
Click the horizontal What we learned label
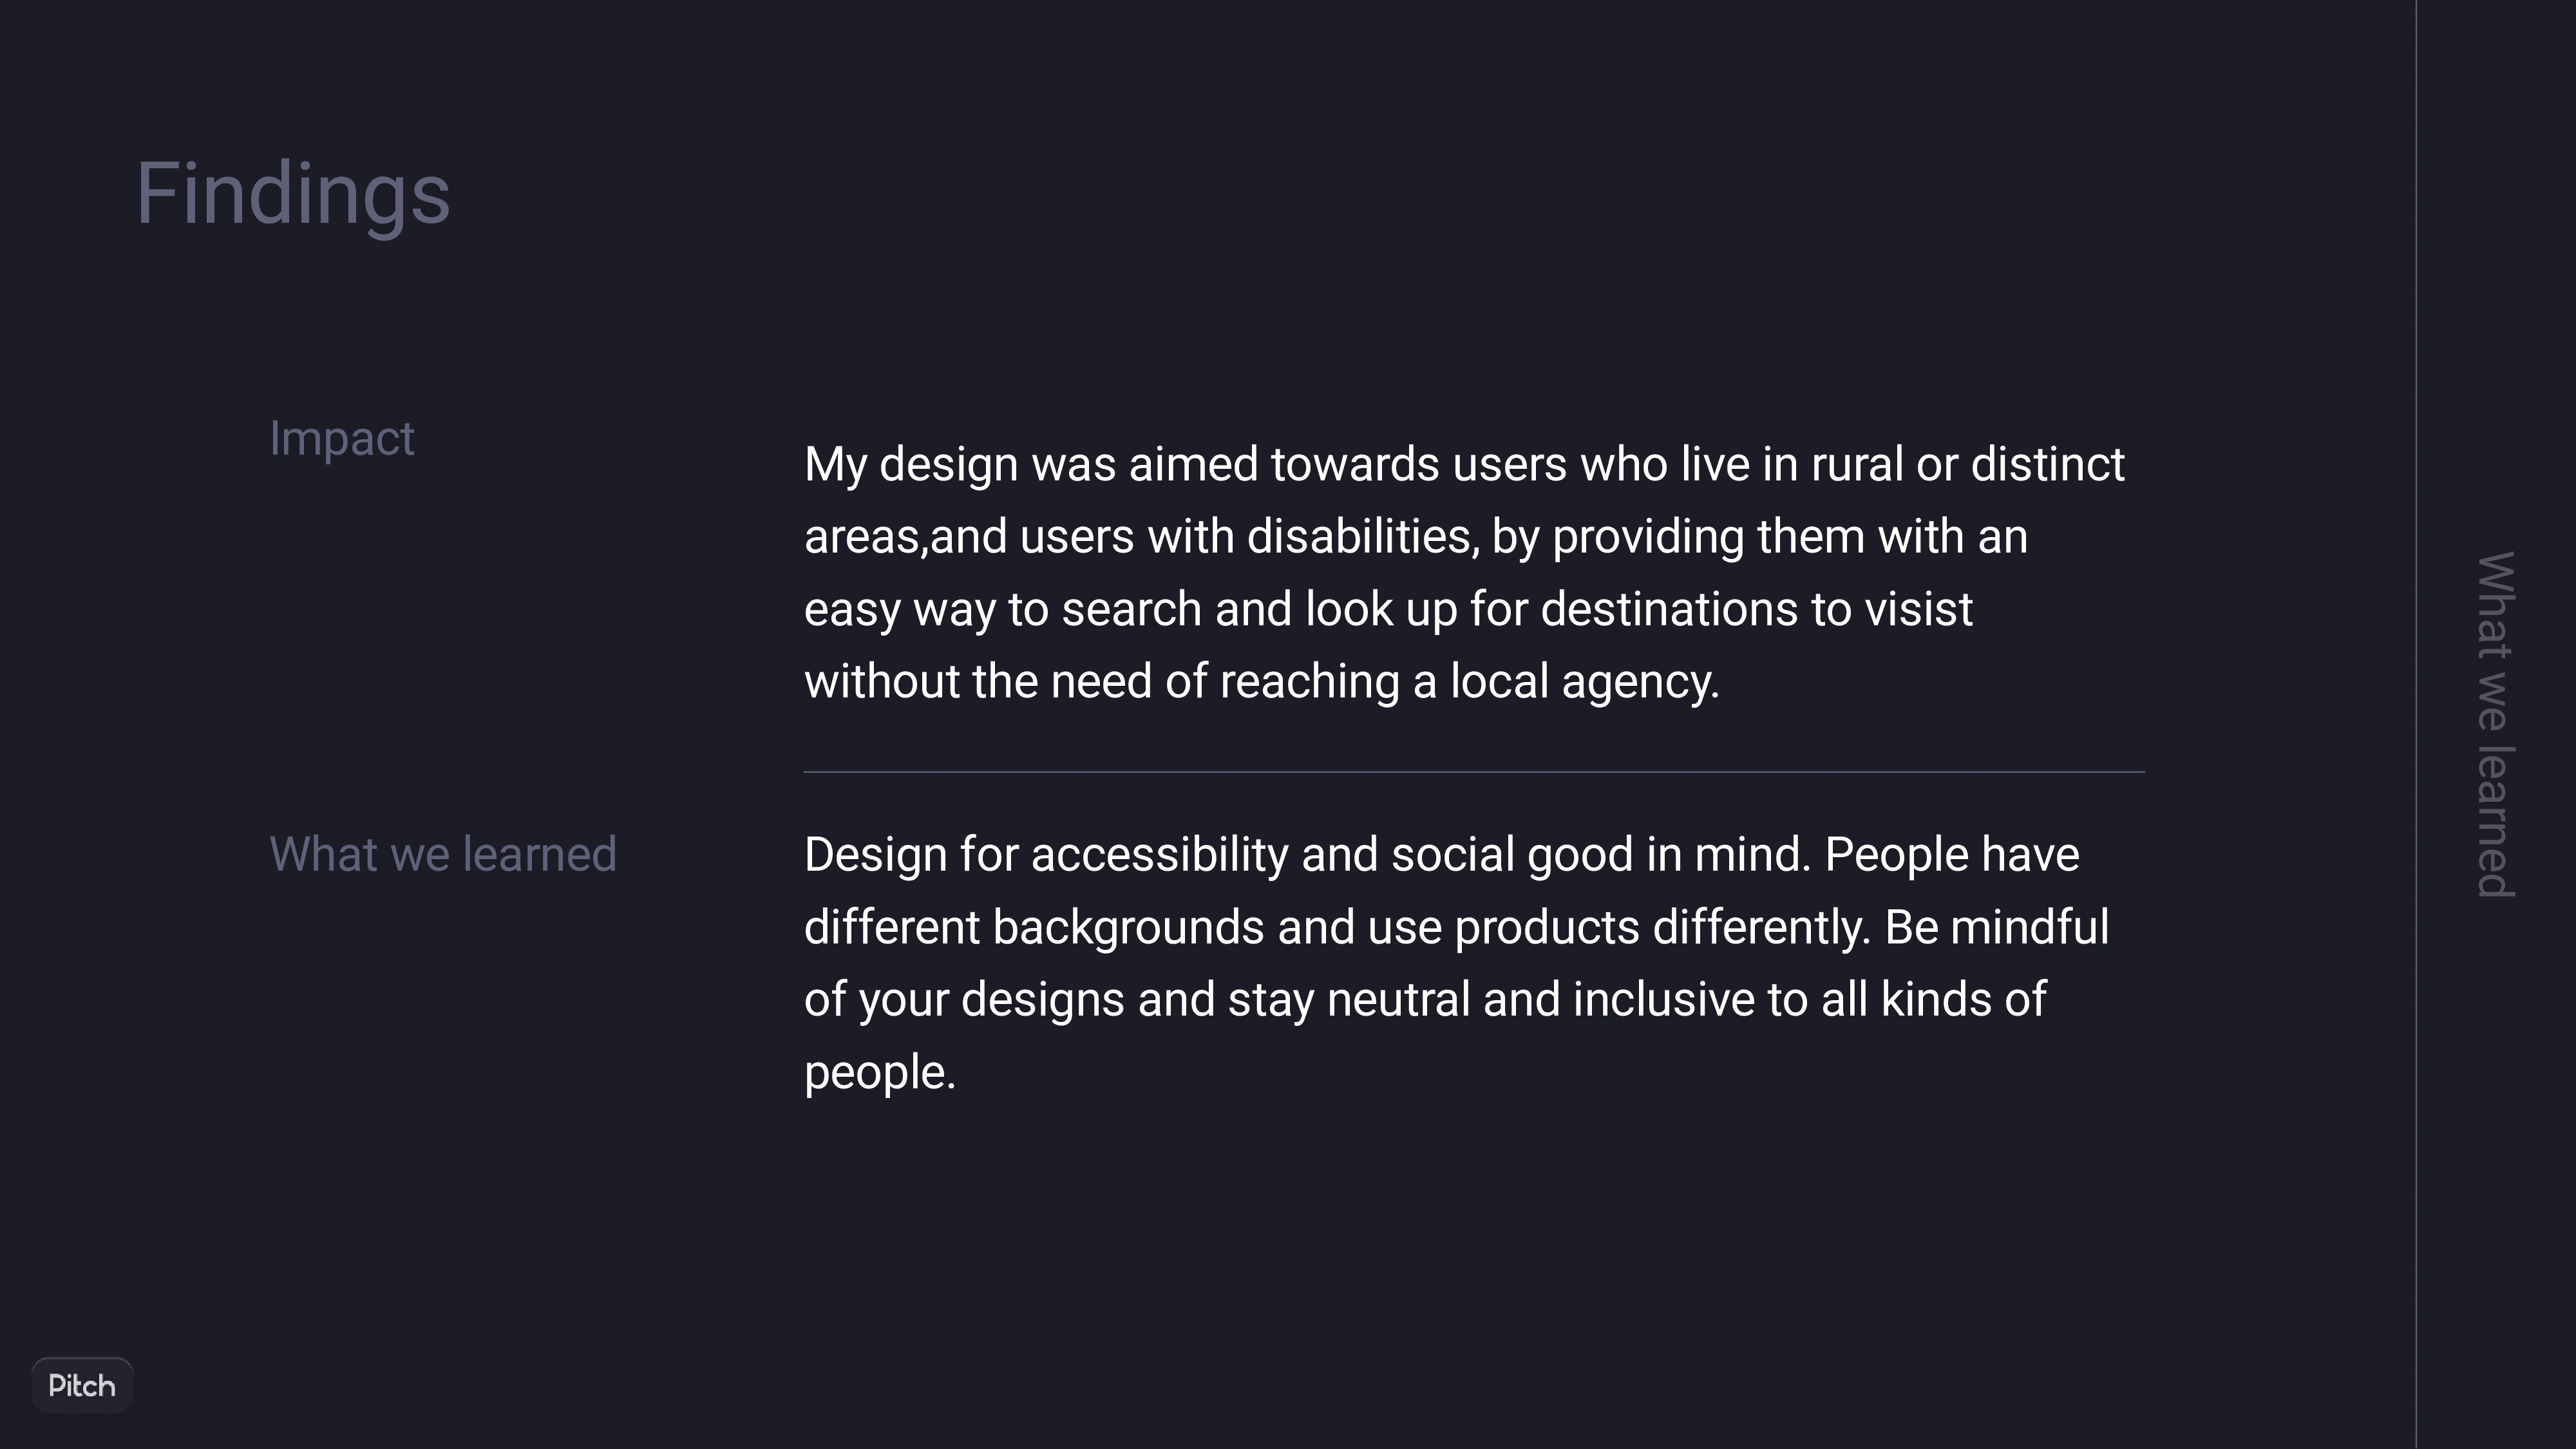443,855
